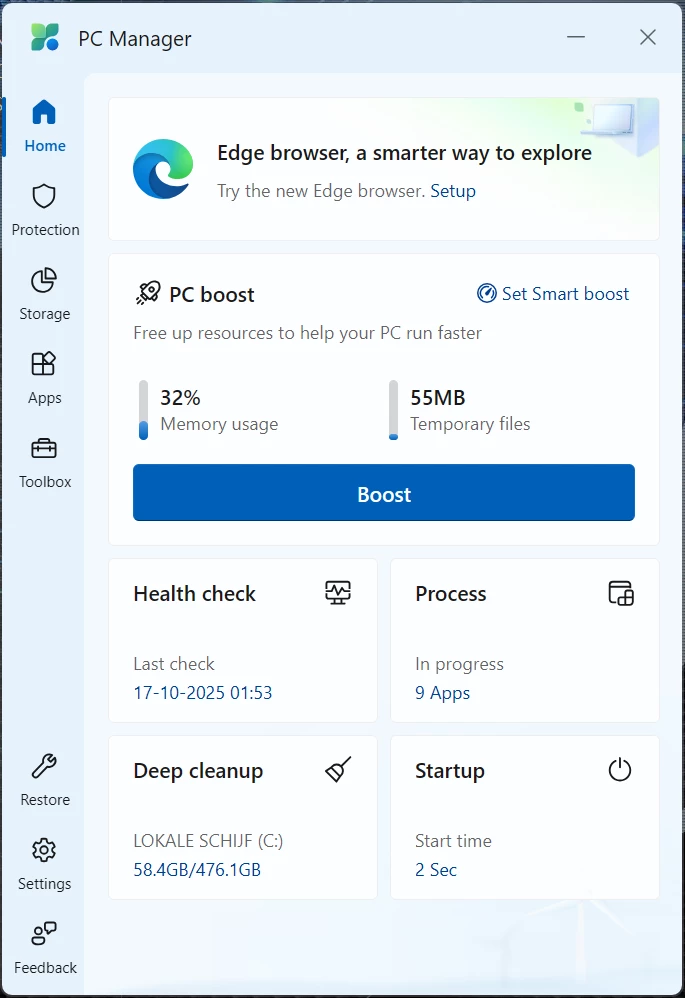The height and width of the screenshot is (998, 685).
Task: Click the 9 Apps process link
Action: coord(442,693)
